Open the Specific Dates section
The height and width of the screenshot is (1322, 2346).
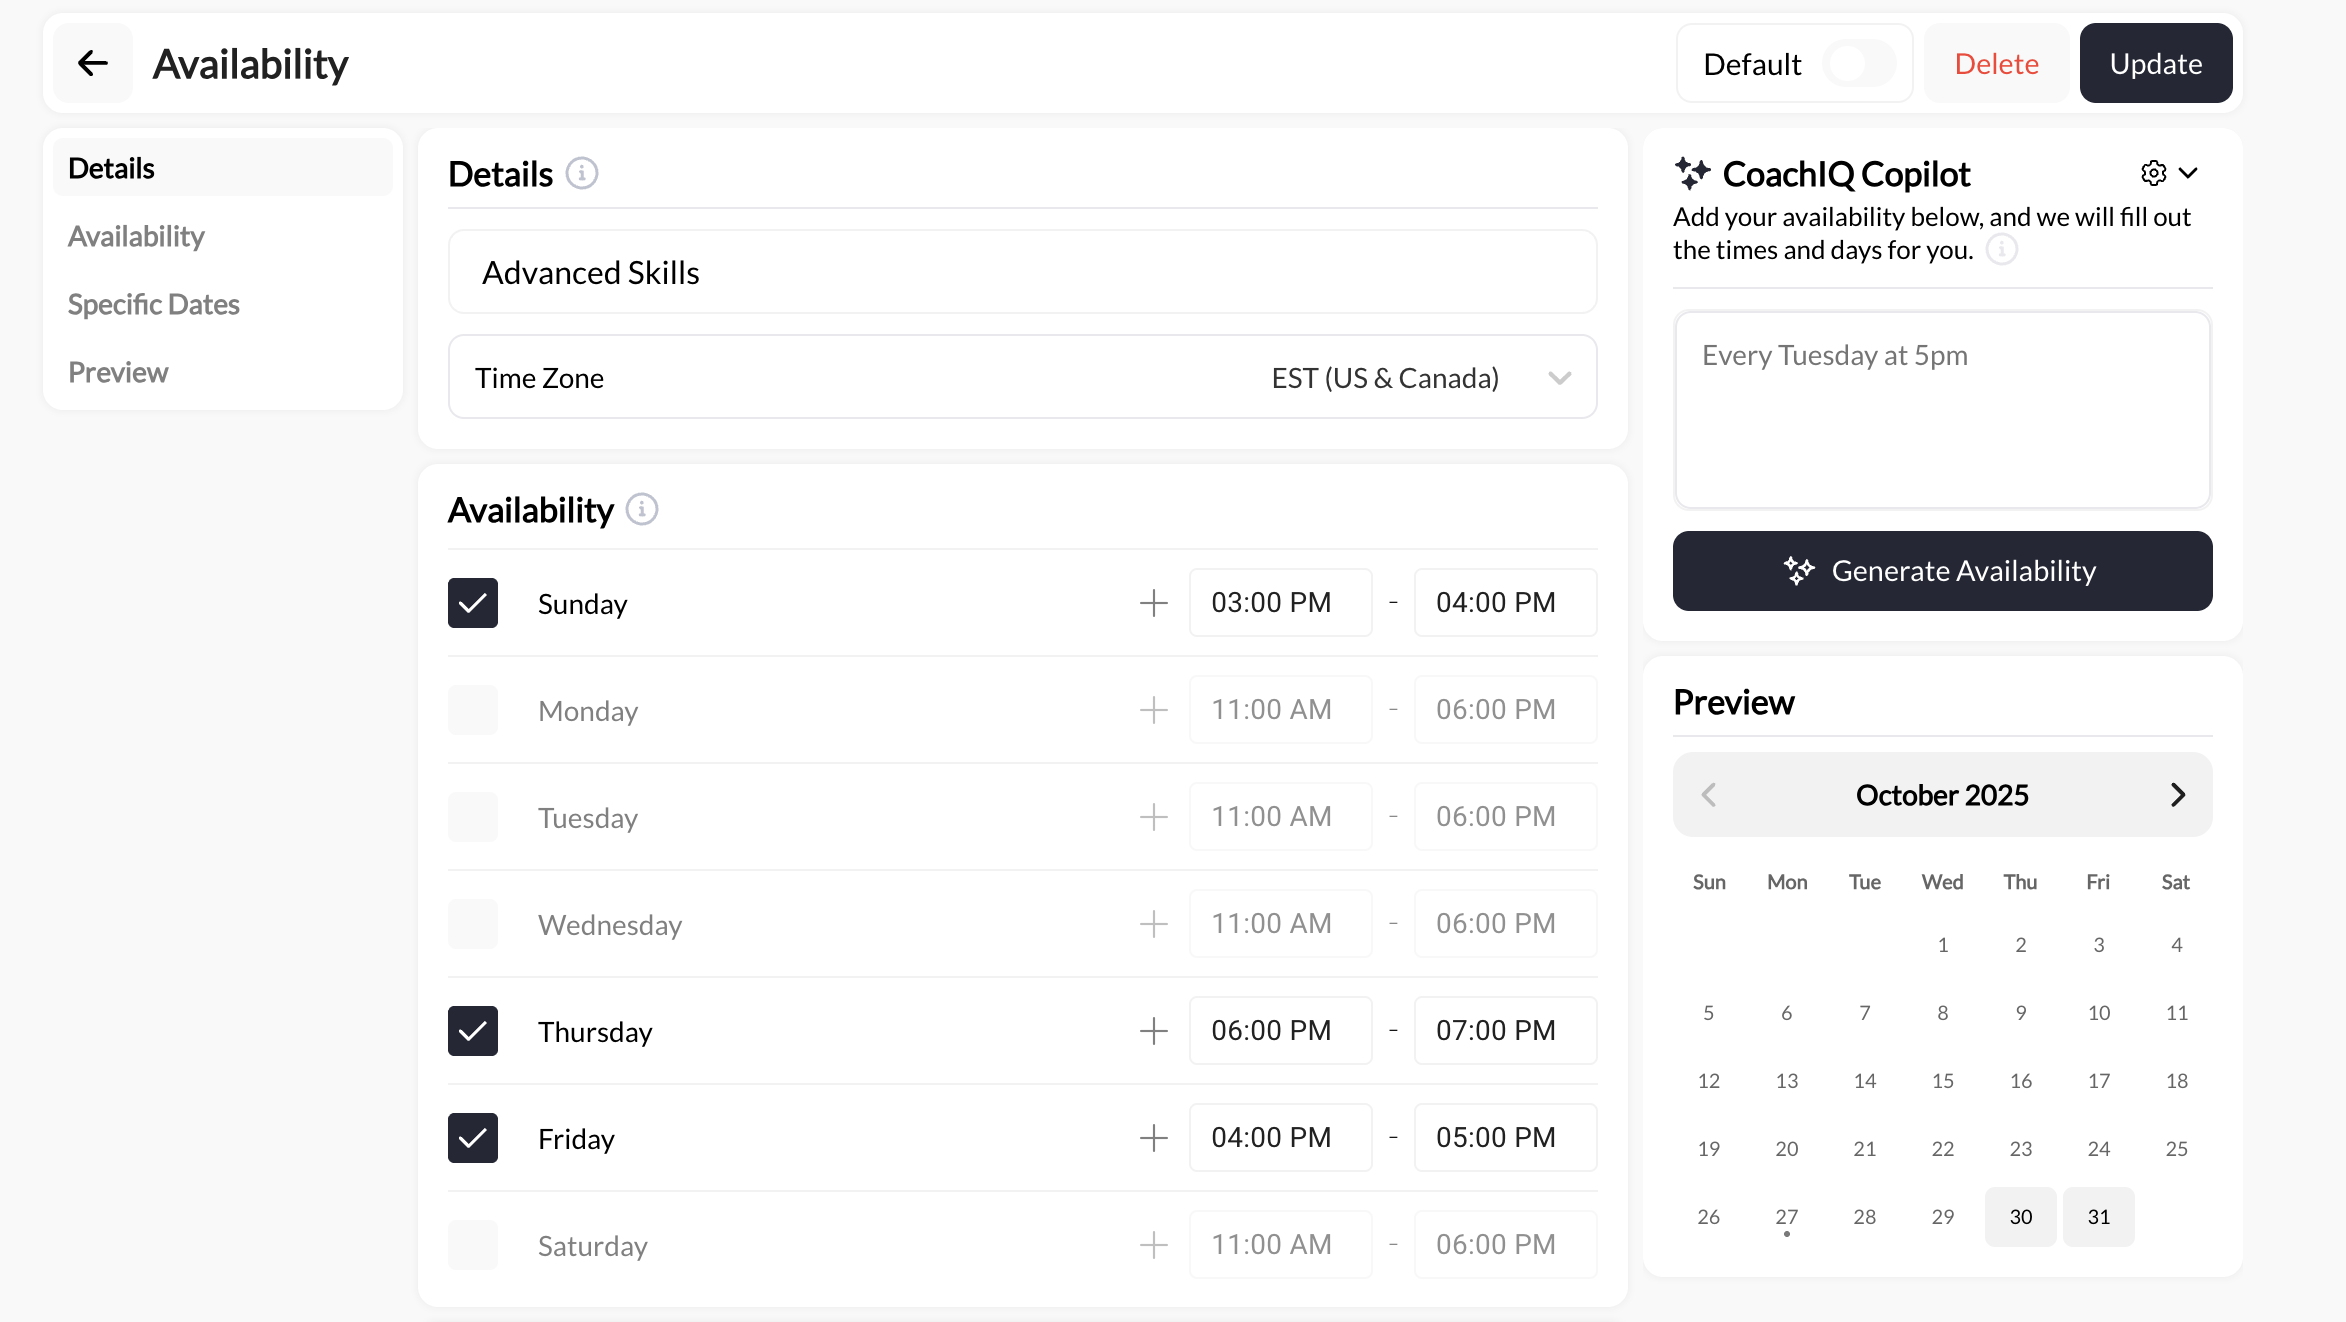point(153,304)
